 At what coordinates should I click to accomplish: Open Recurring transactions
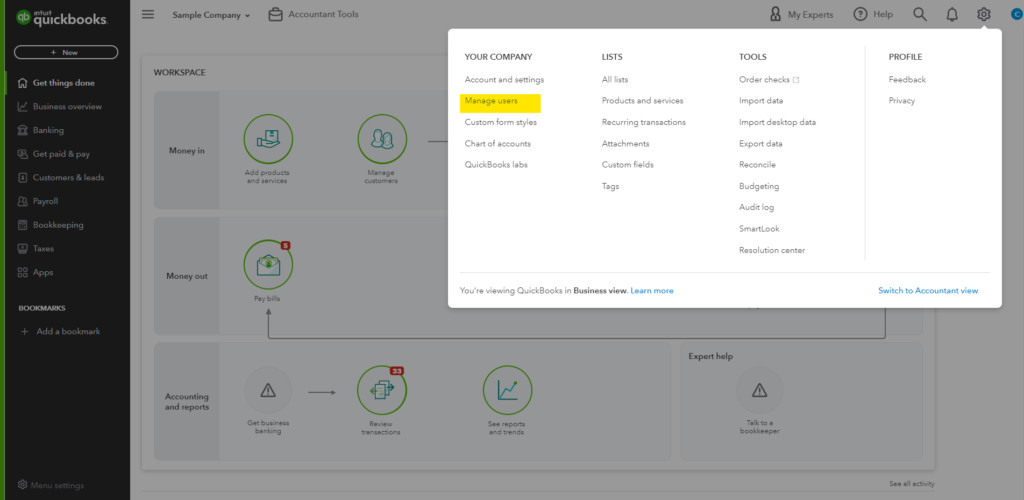(x=644, y=122)
